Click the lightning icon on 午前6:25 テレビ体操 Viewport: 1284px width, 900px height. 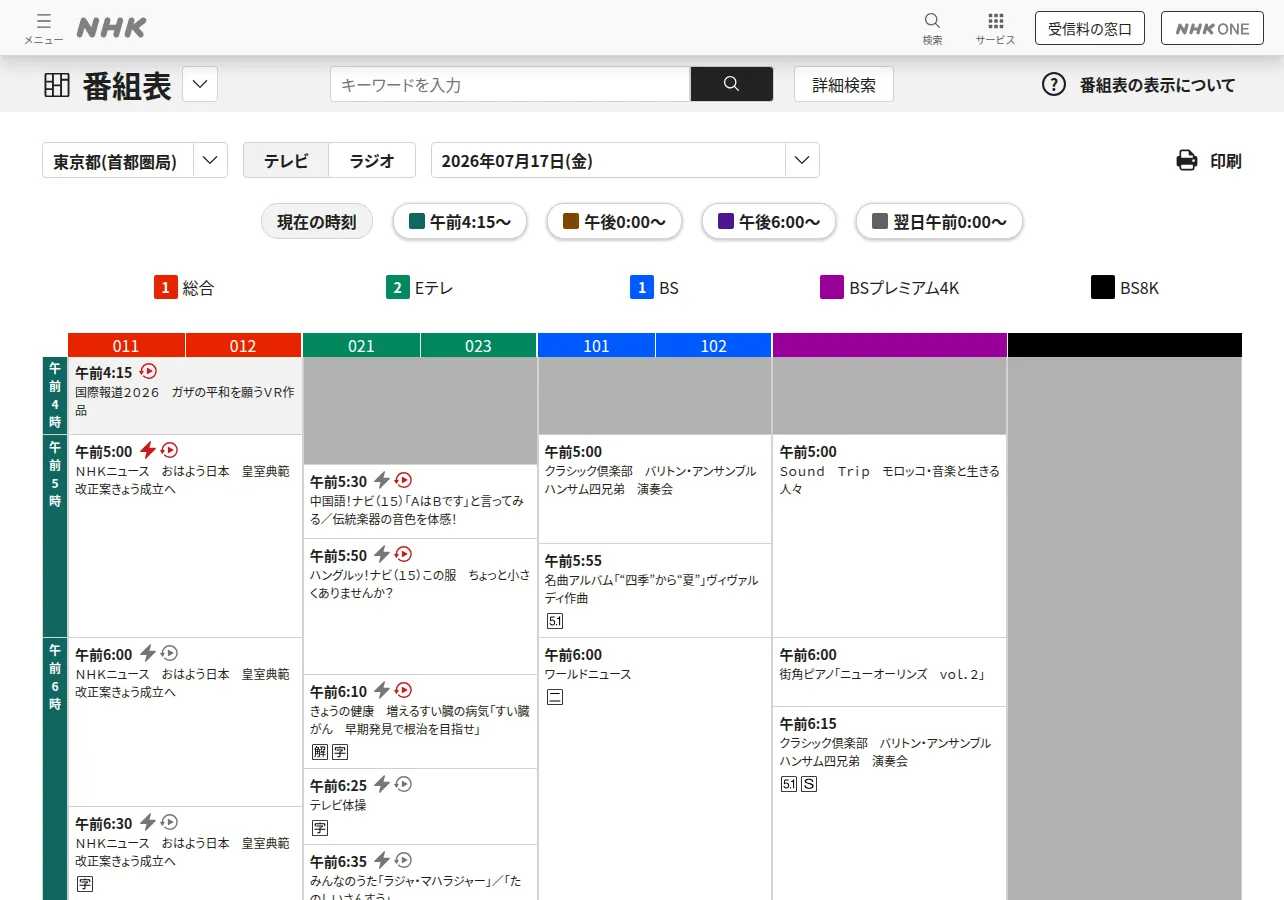(x=382, y=784)
